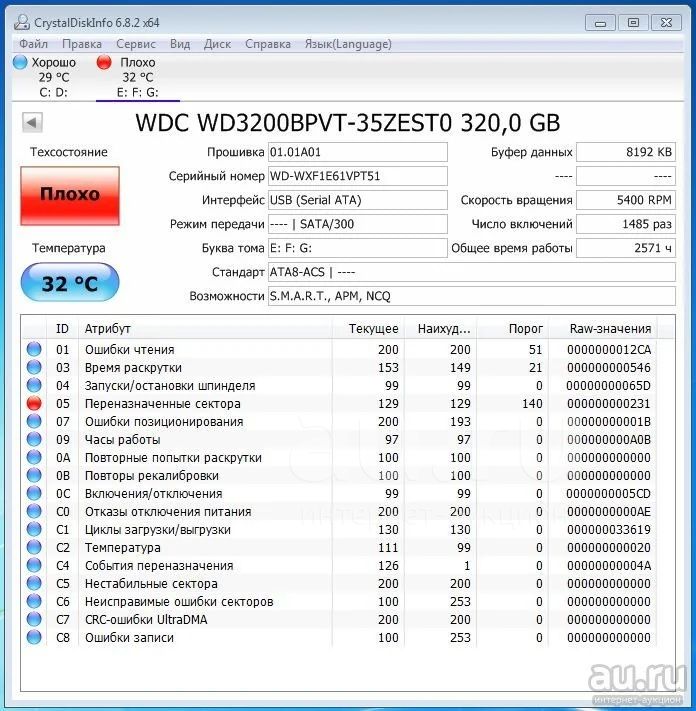Click the red status icon for Переназначенные сектора
The image size is (696, 711).
click(x=34, y=403)
